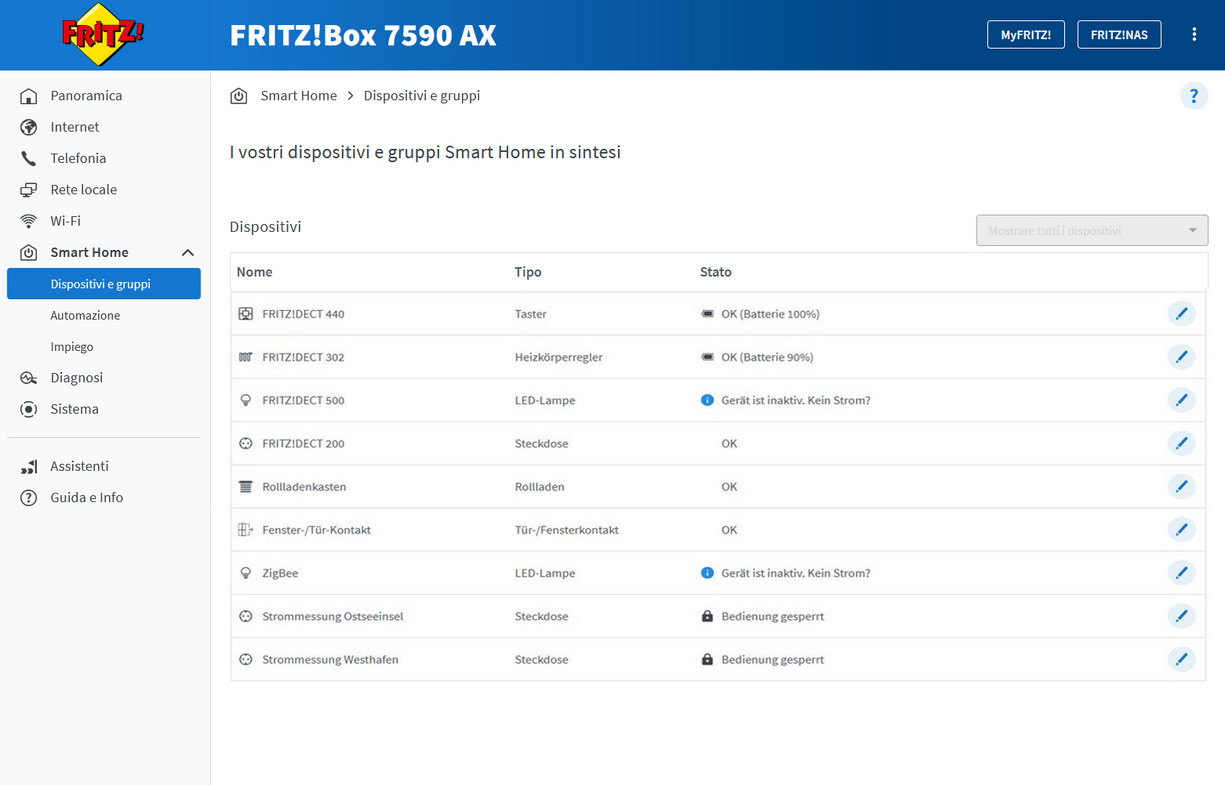Edit the Strommessung Ostseeinsel device
The width and height of the screenshot is (1225, 785).
[x=1181, y=616]
